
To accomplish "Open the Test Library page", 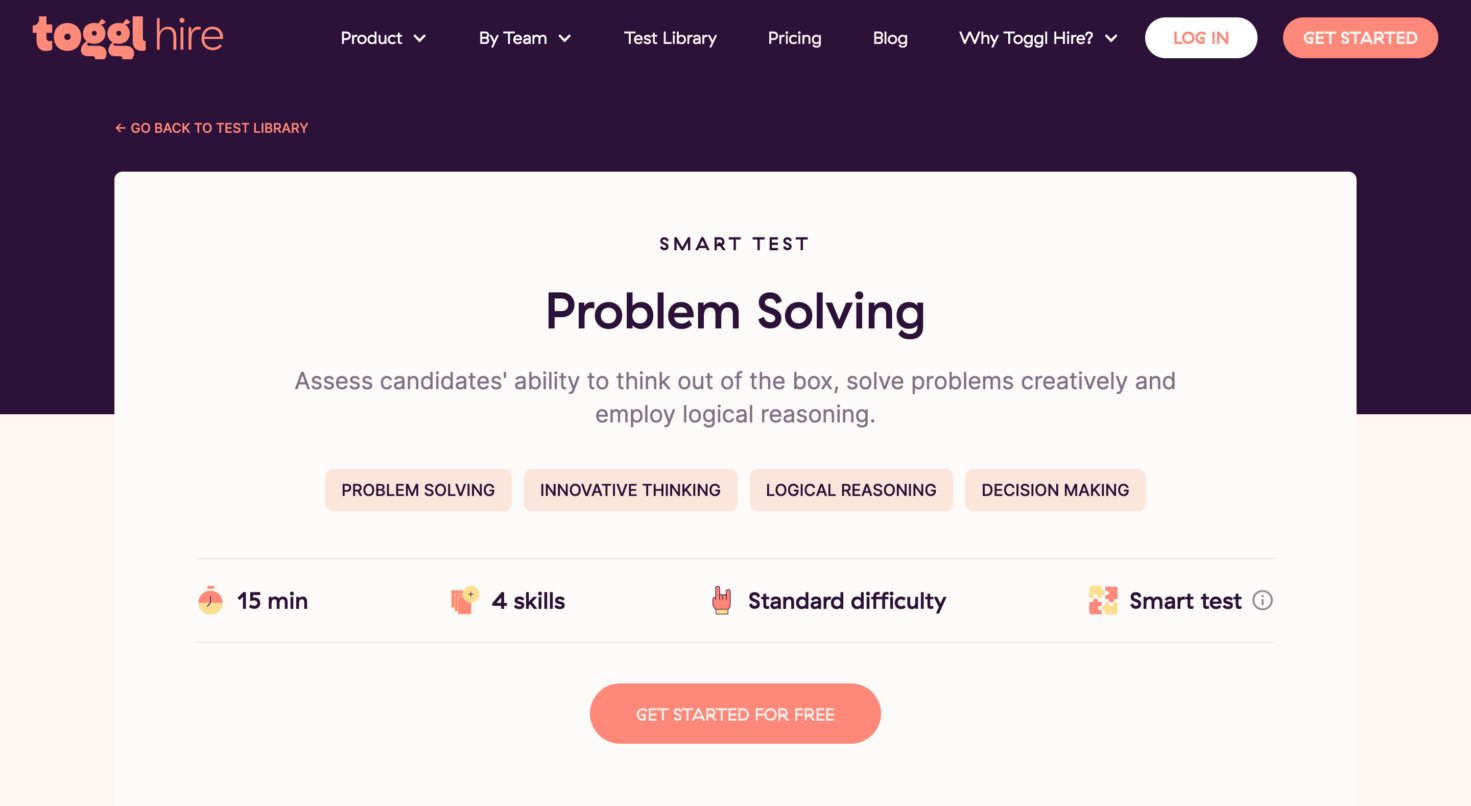I will click(x=670, y=37).
